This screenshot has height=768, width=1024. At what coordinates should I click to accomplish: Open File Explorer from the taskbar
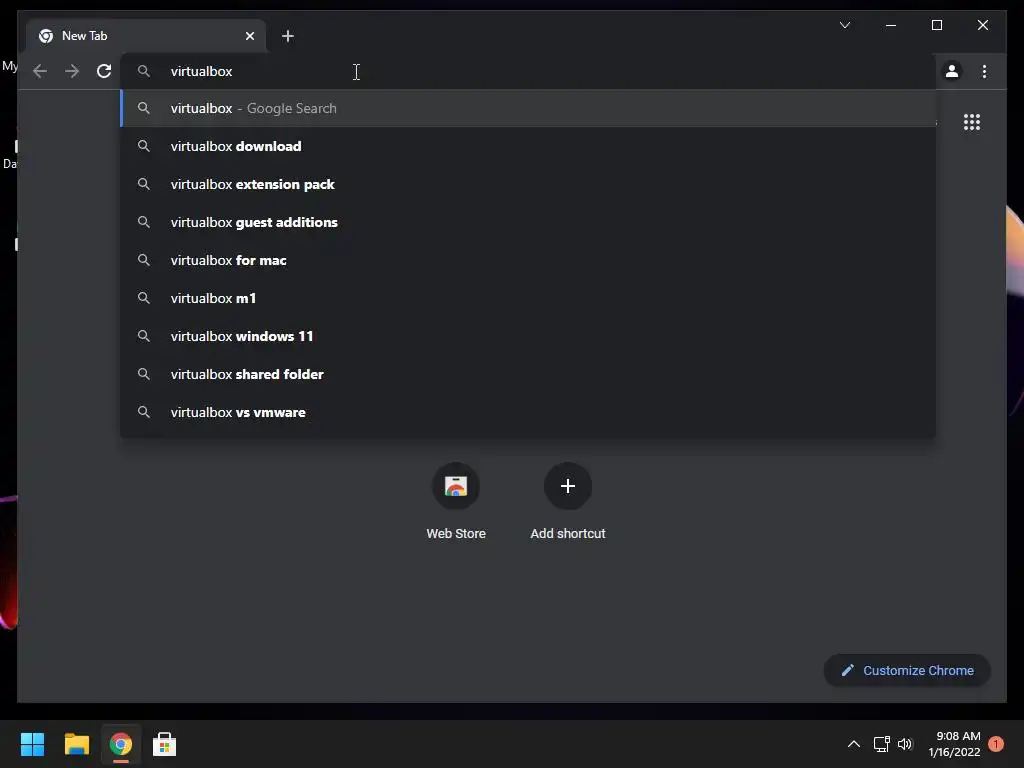[x=76, y=744]
